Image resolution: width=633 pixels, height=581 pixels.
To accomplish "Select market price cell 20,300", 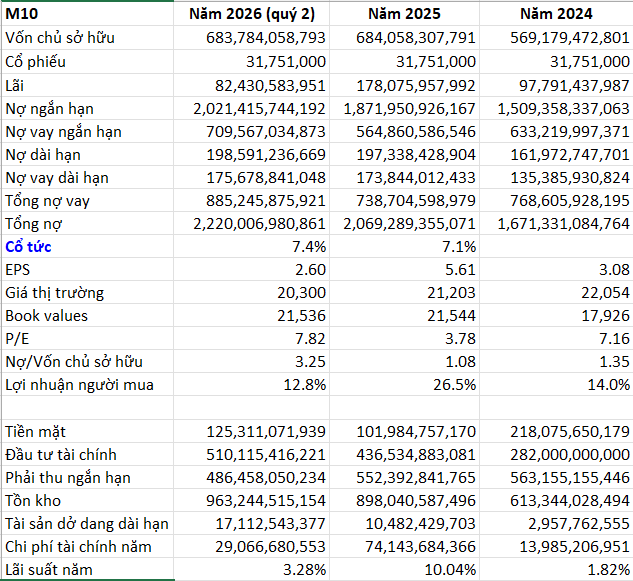I will click(x=252, y=293).
